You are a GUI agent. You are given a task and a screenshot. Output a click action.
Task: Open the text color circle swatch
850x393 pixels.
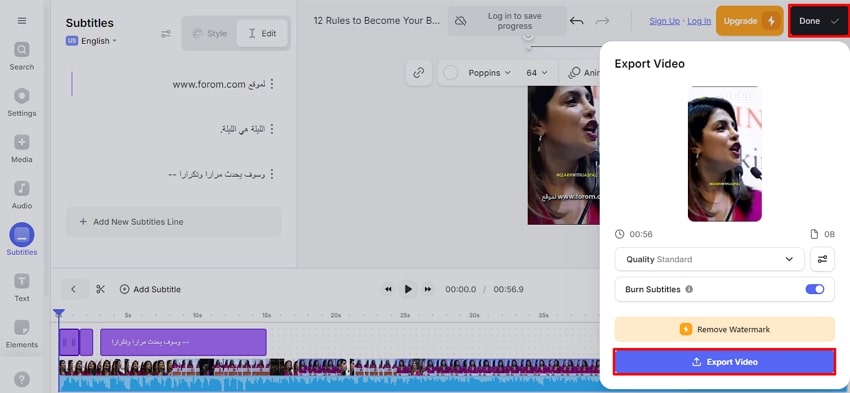pos(450,73)
